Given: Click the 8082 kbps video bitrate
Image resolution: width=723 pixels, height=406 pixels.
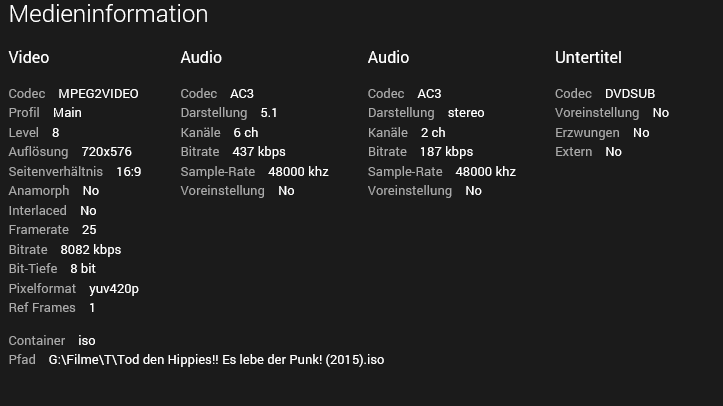Looking at the screenshot, I should tap(91, 250).
